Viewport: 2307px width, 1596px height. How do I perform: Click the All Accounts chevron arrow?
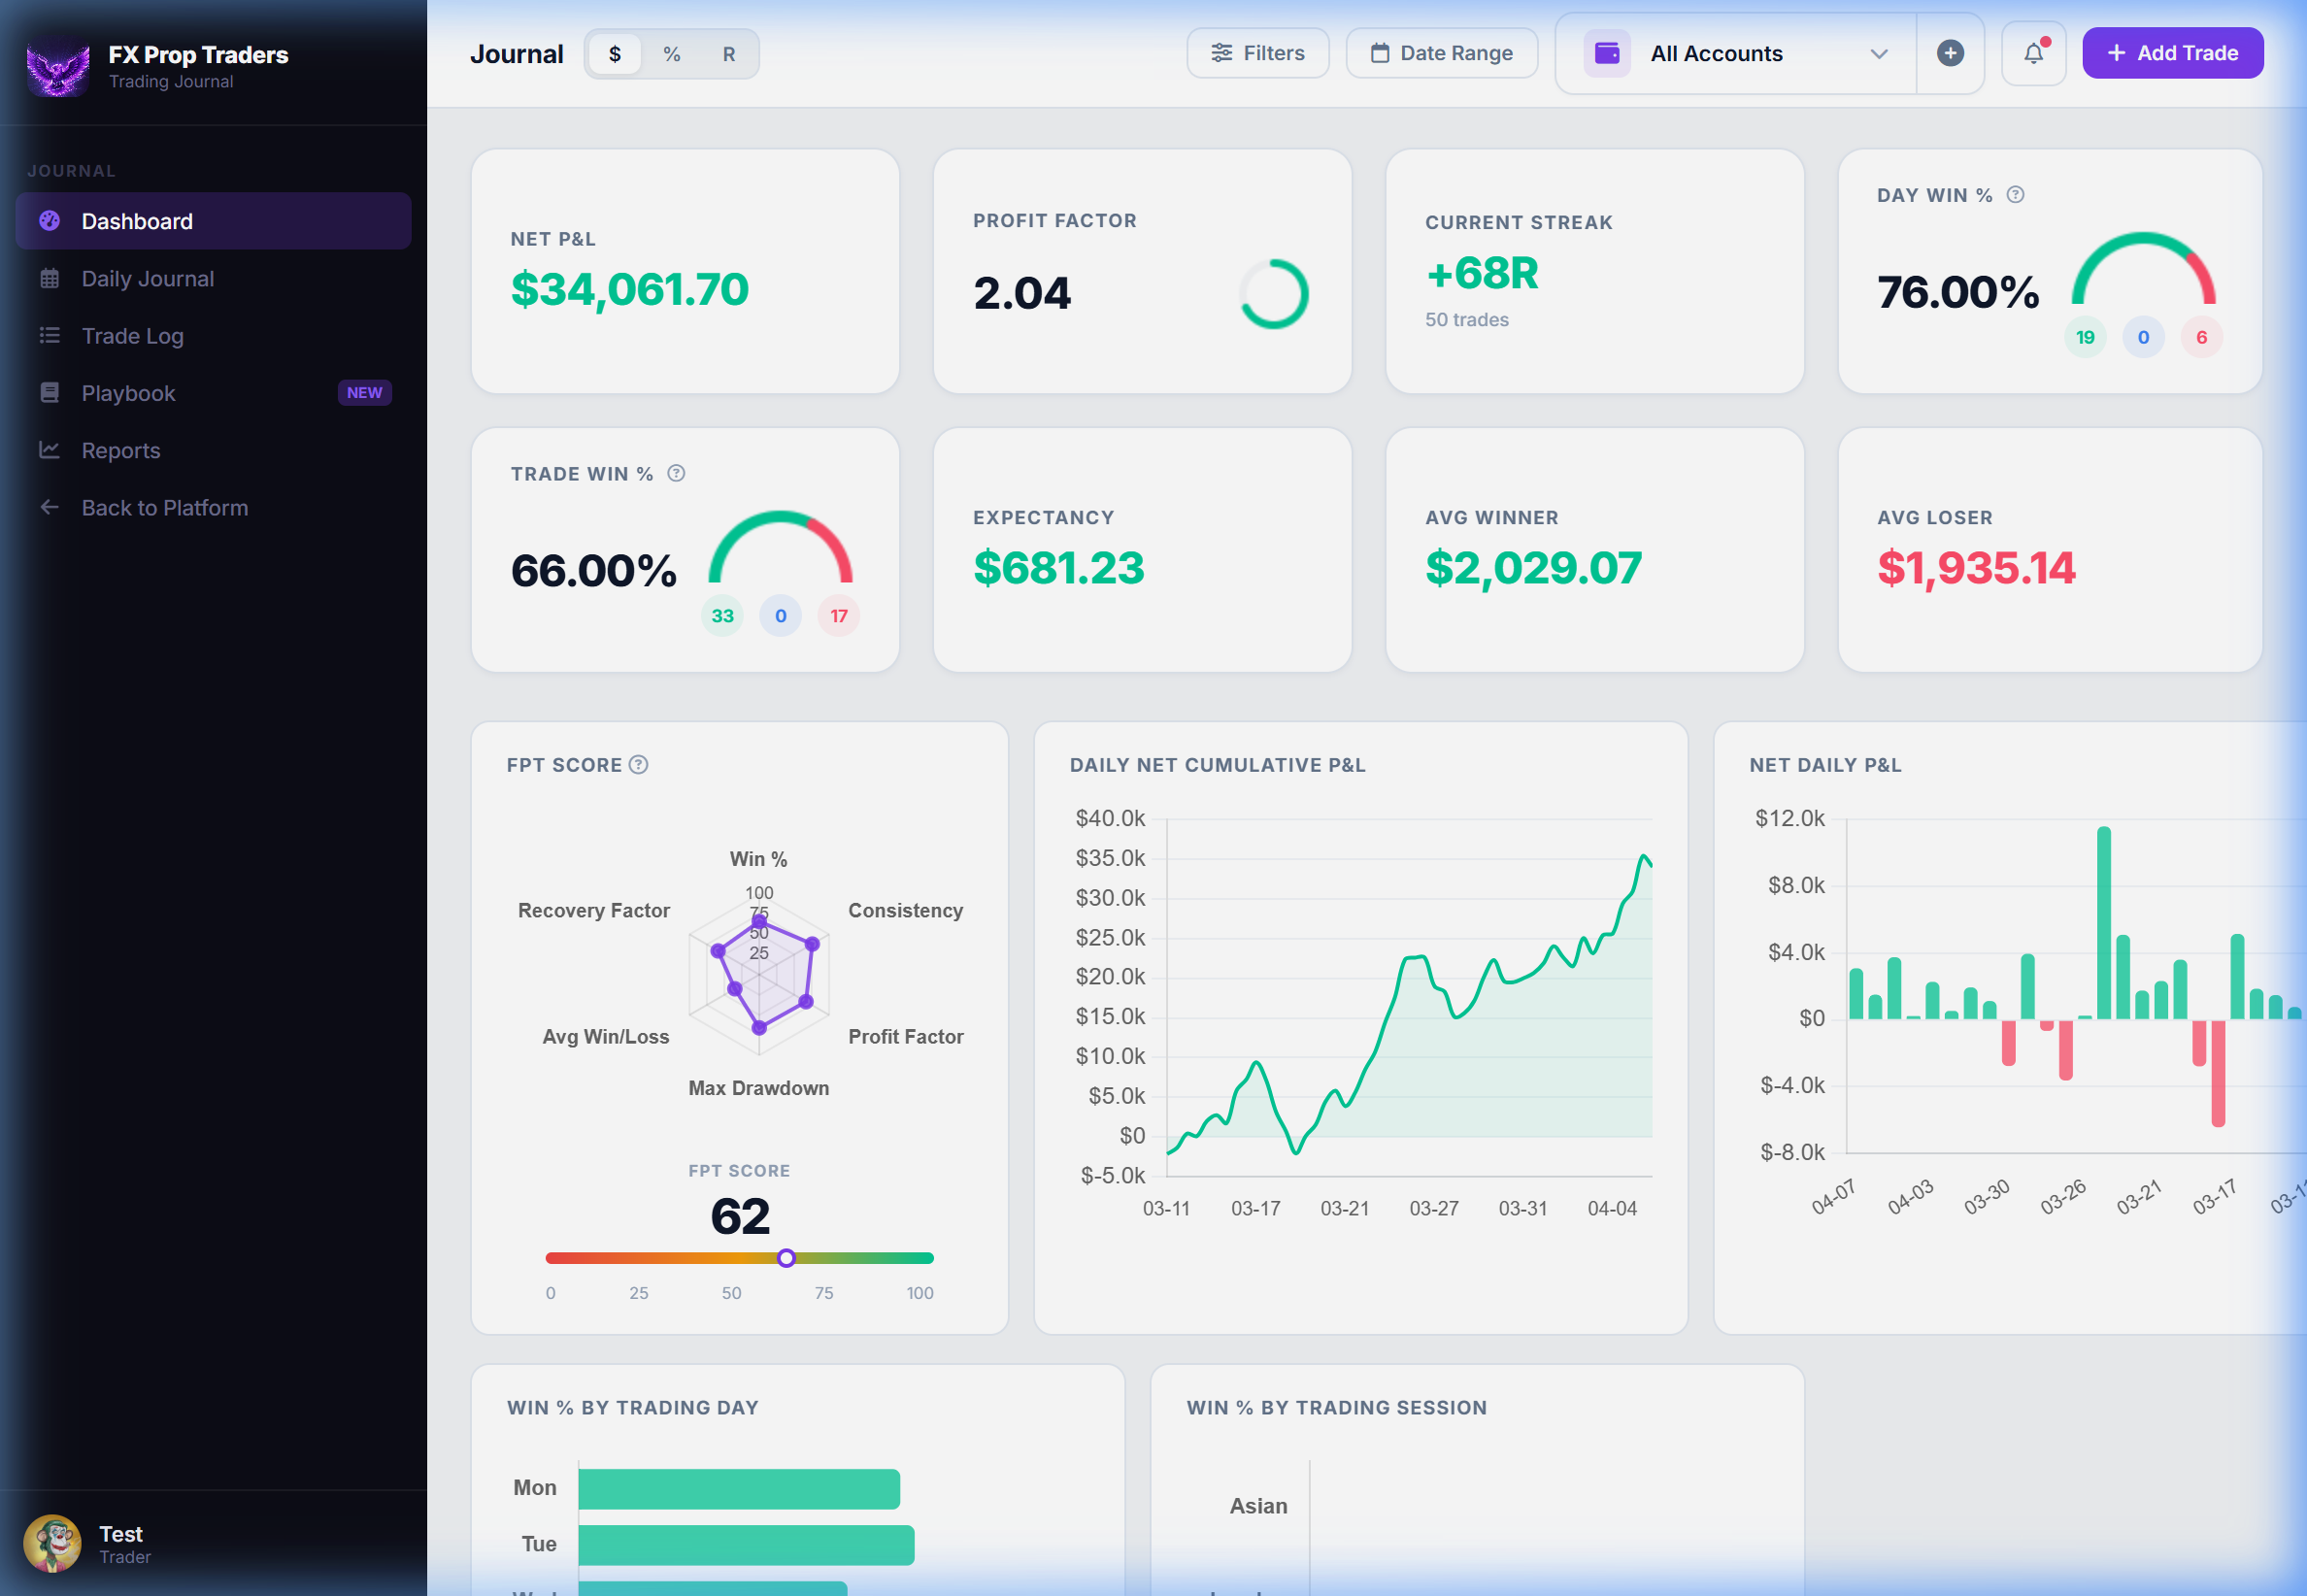pos(1879,54)
